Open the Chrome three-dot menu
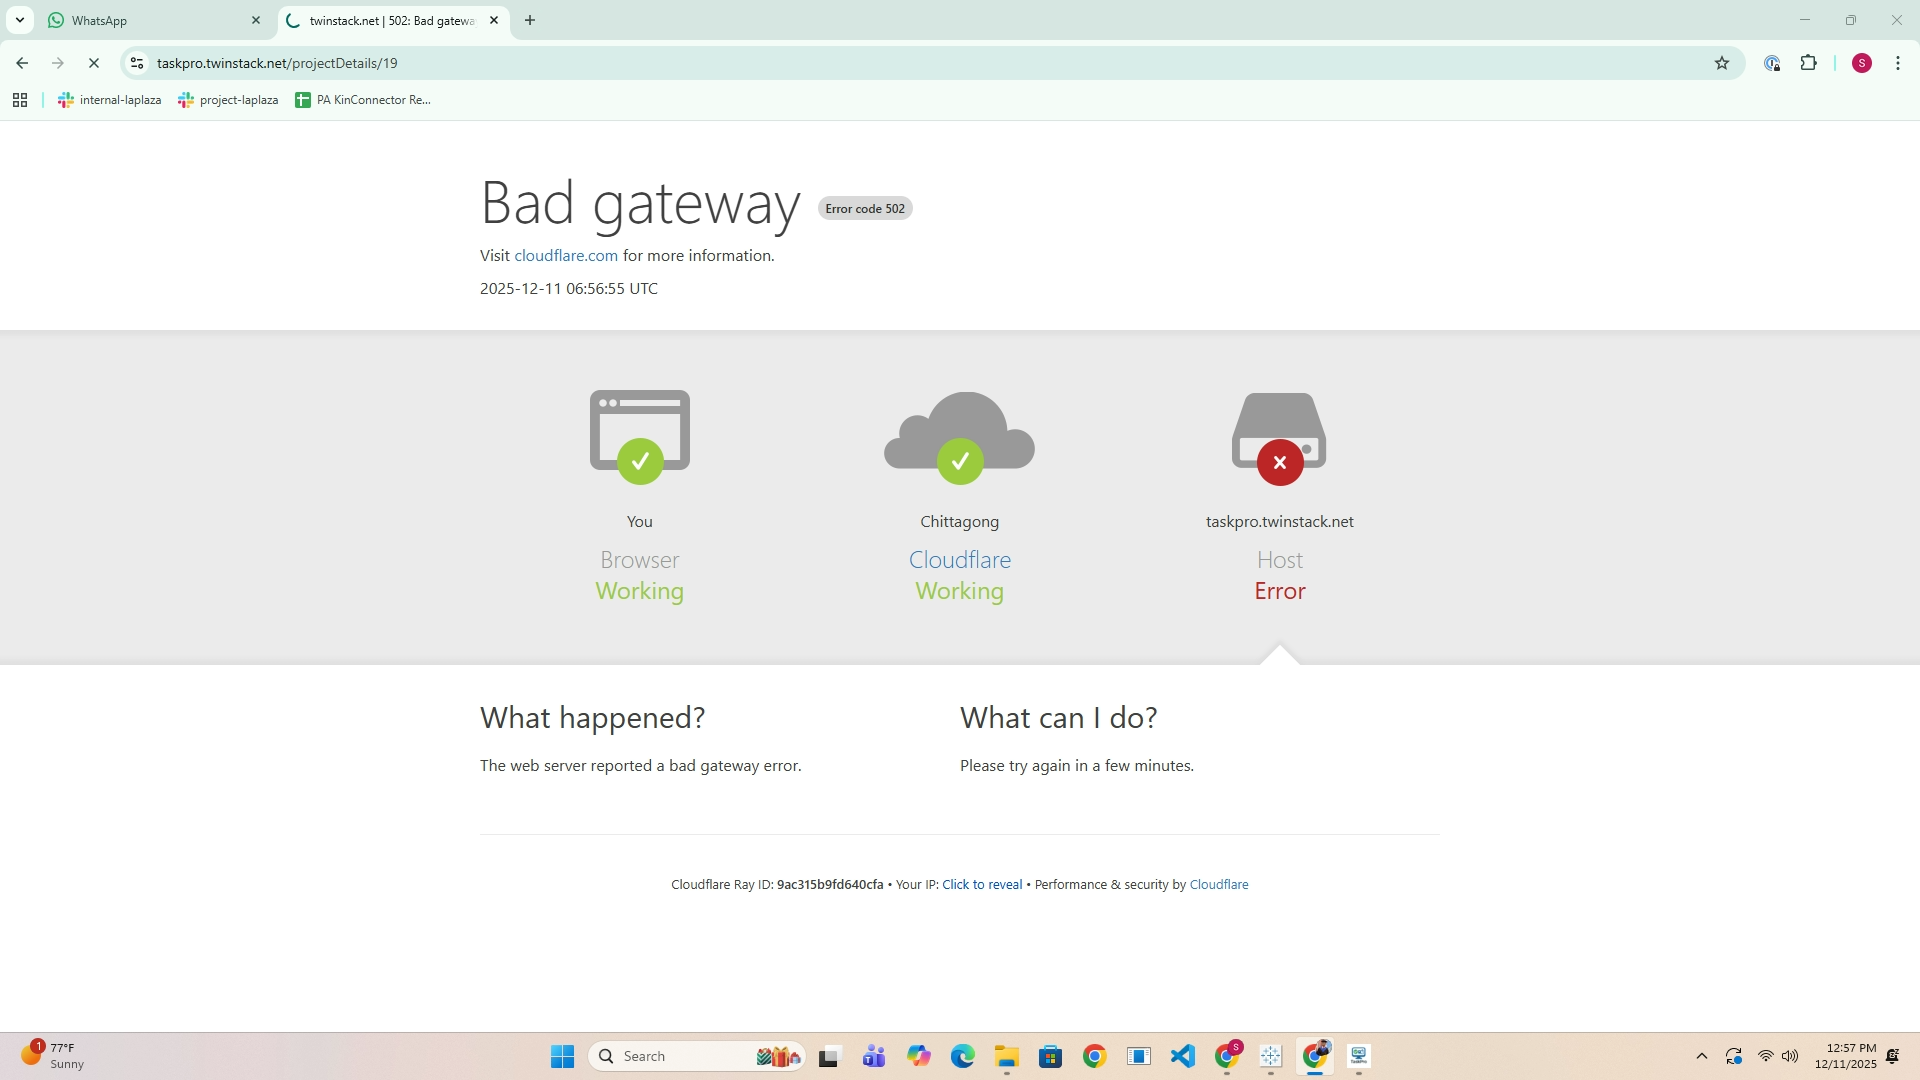The height and width of the screenshot is (1080, 1920). pyautogui.click(x=1898, y=63)
